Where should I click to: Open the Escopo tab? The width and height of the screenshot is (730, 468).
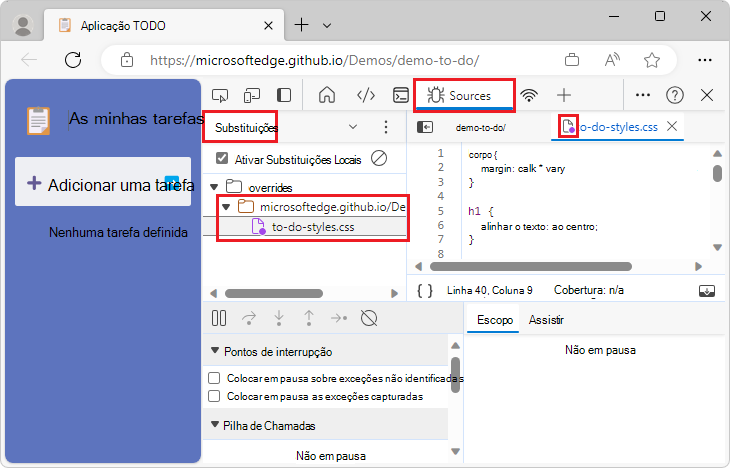click(494, 320)
